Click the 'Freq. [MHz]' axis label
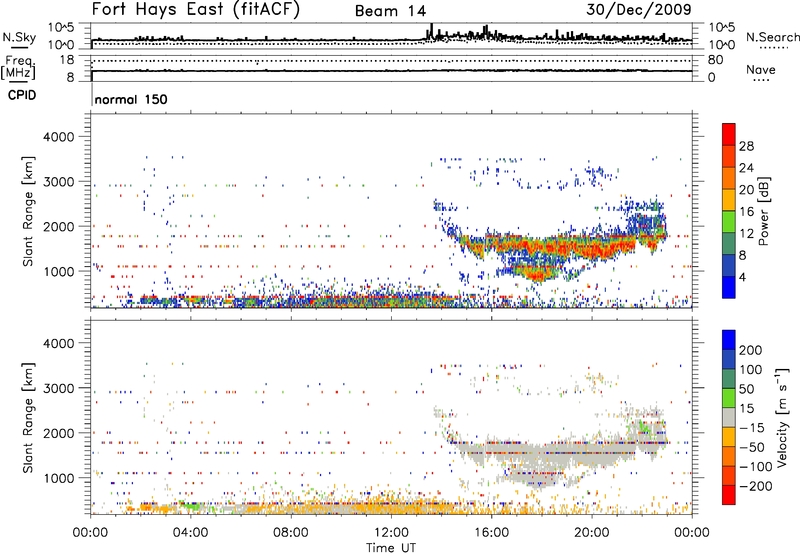 click(x=18, y=67)
